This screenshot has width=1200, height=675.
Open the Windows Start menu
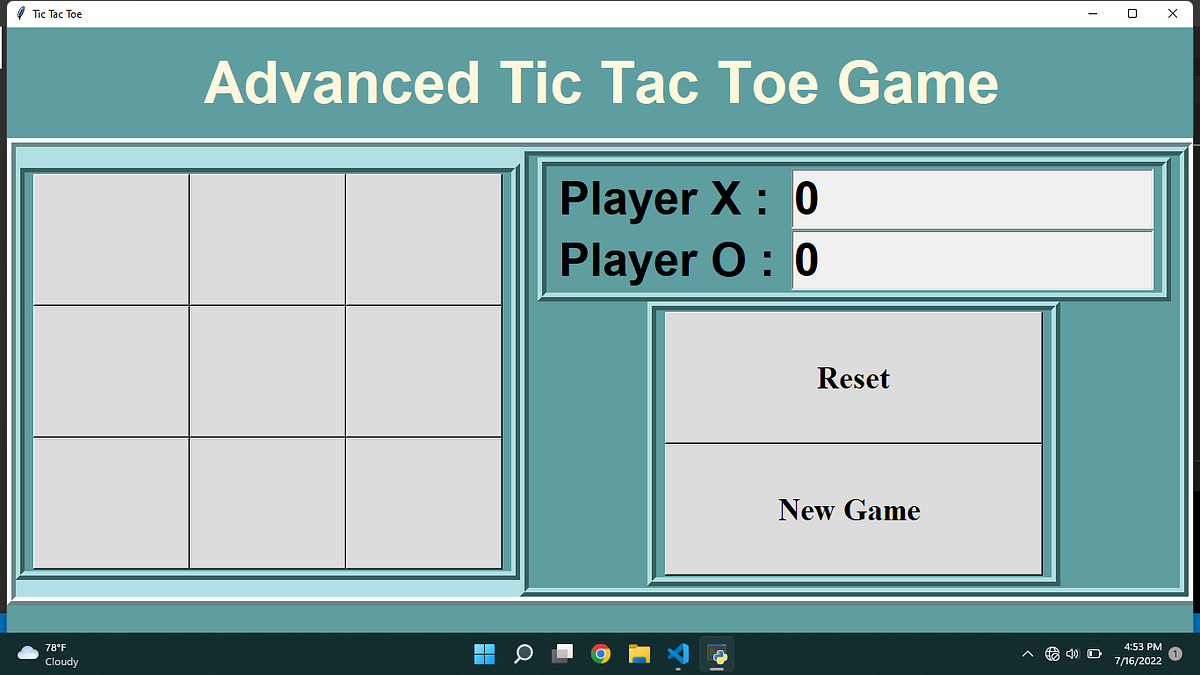click(484, 653)
